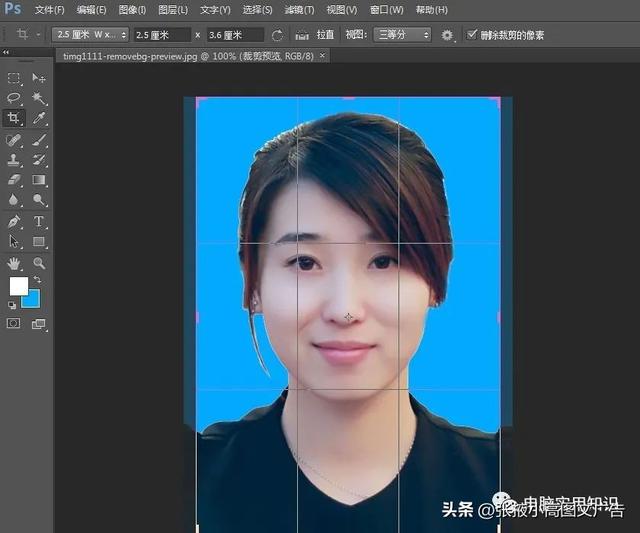Close the timg1111-removebg-preview.jpg tab

322,55
